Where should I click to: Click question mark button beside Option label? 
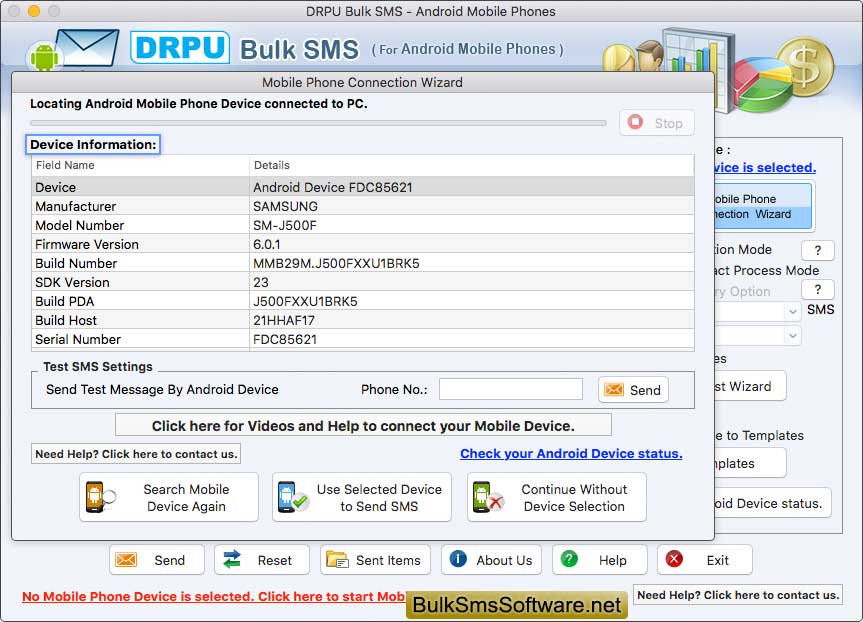click(x=818, y=290)
